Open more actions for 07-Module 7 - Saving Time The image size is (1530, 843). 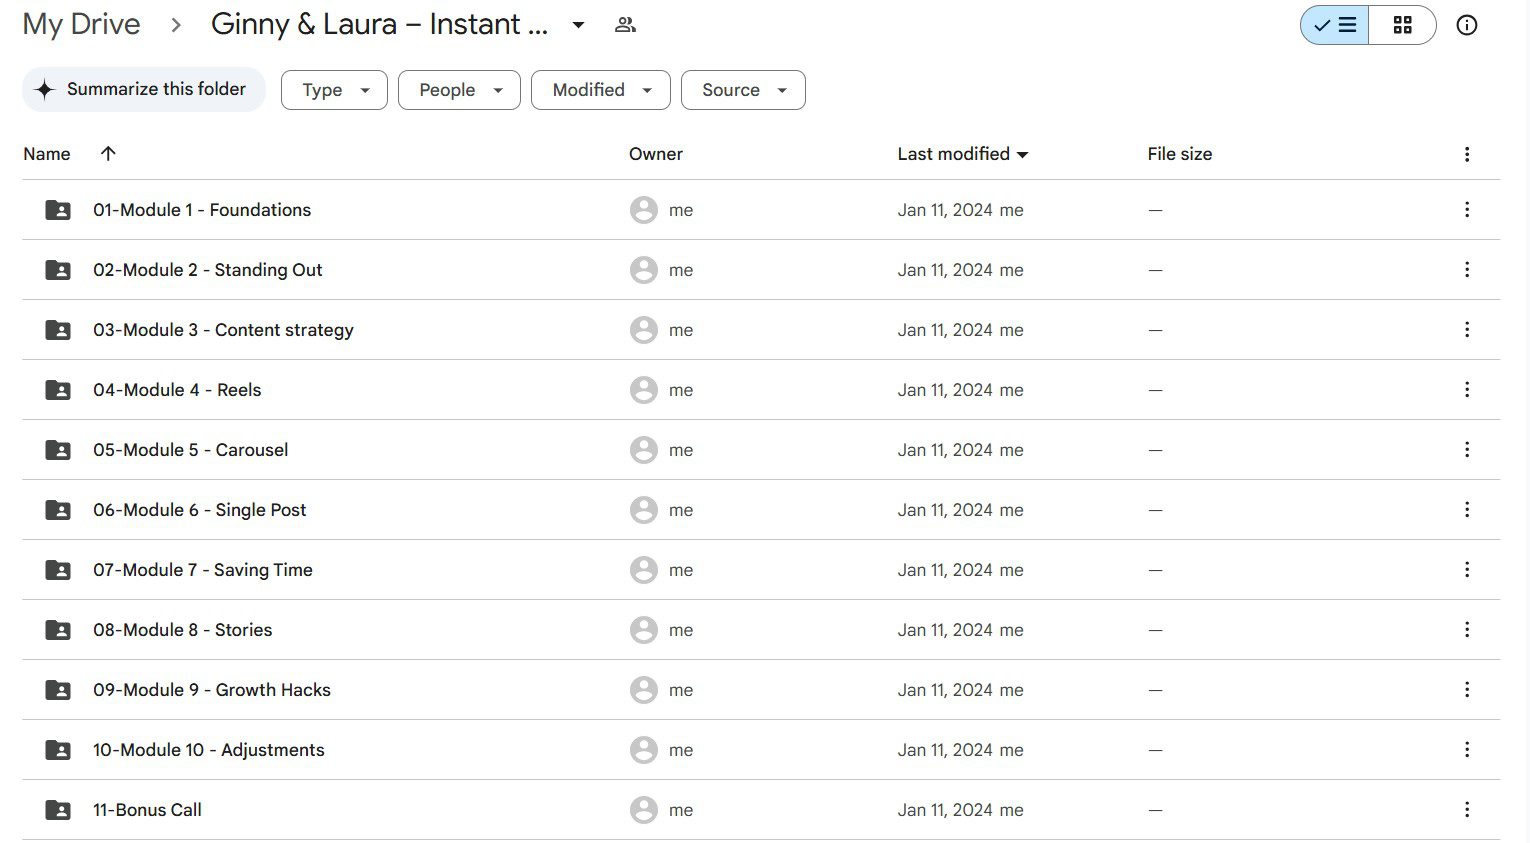coord(1466,570)
